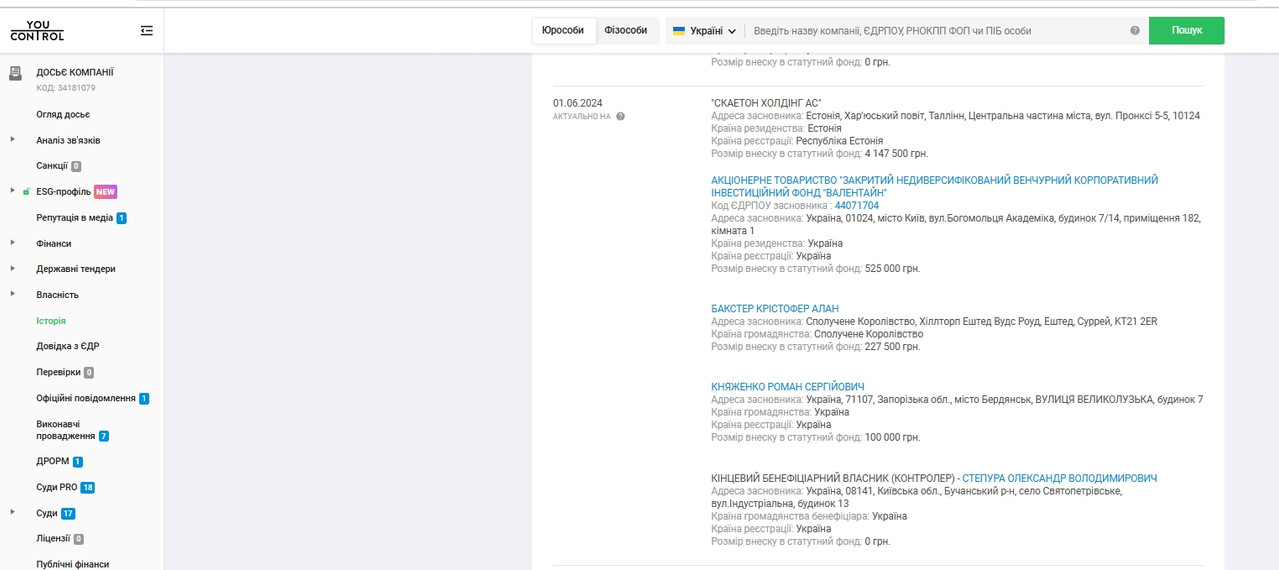The image size is (1279, 570).
Task: Click contribution value 227 500 грн.
Action: click(x=892, y=347)
